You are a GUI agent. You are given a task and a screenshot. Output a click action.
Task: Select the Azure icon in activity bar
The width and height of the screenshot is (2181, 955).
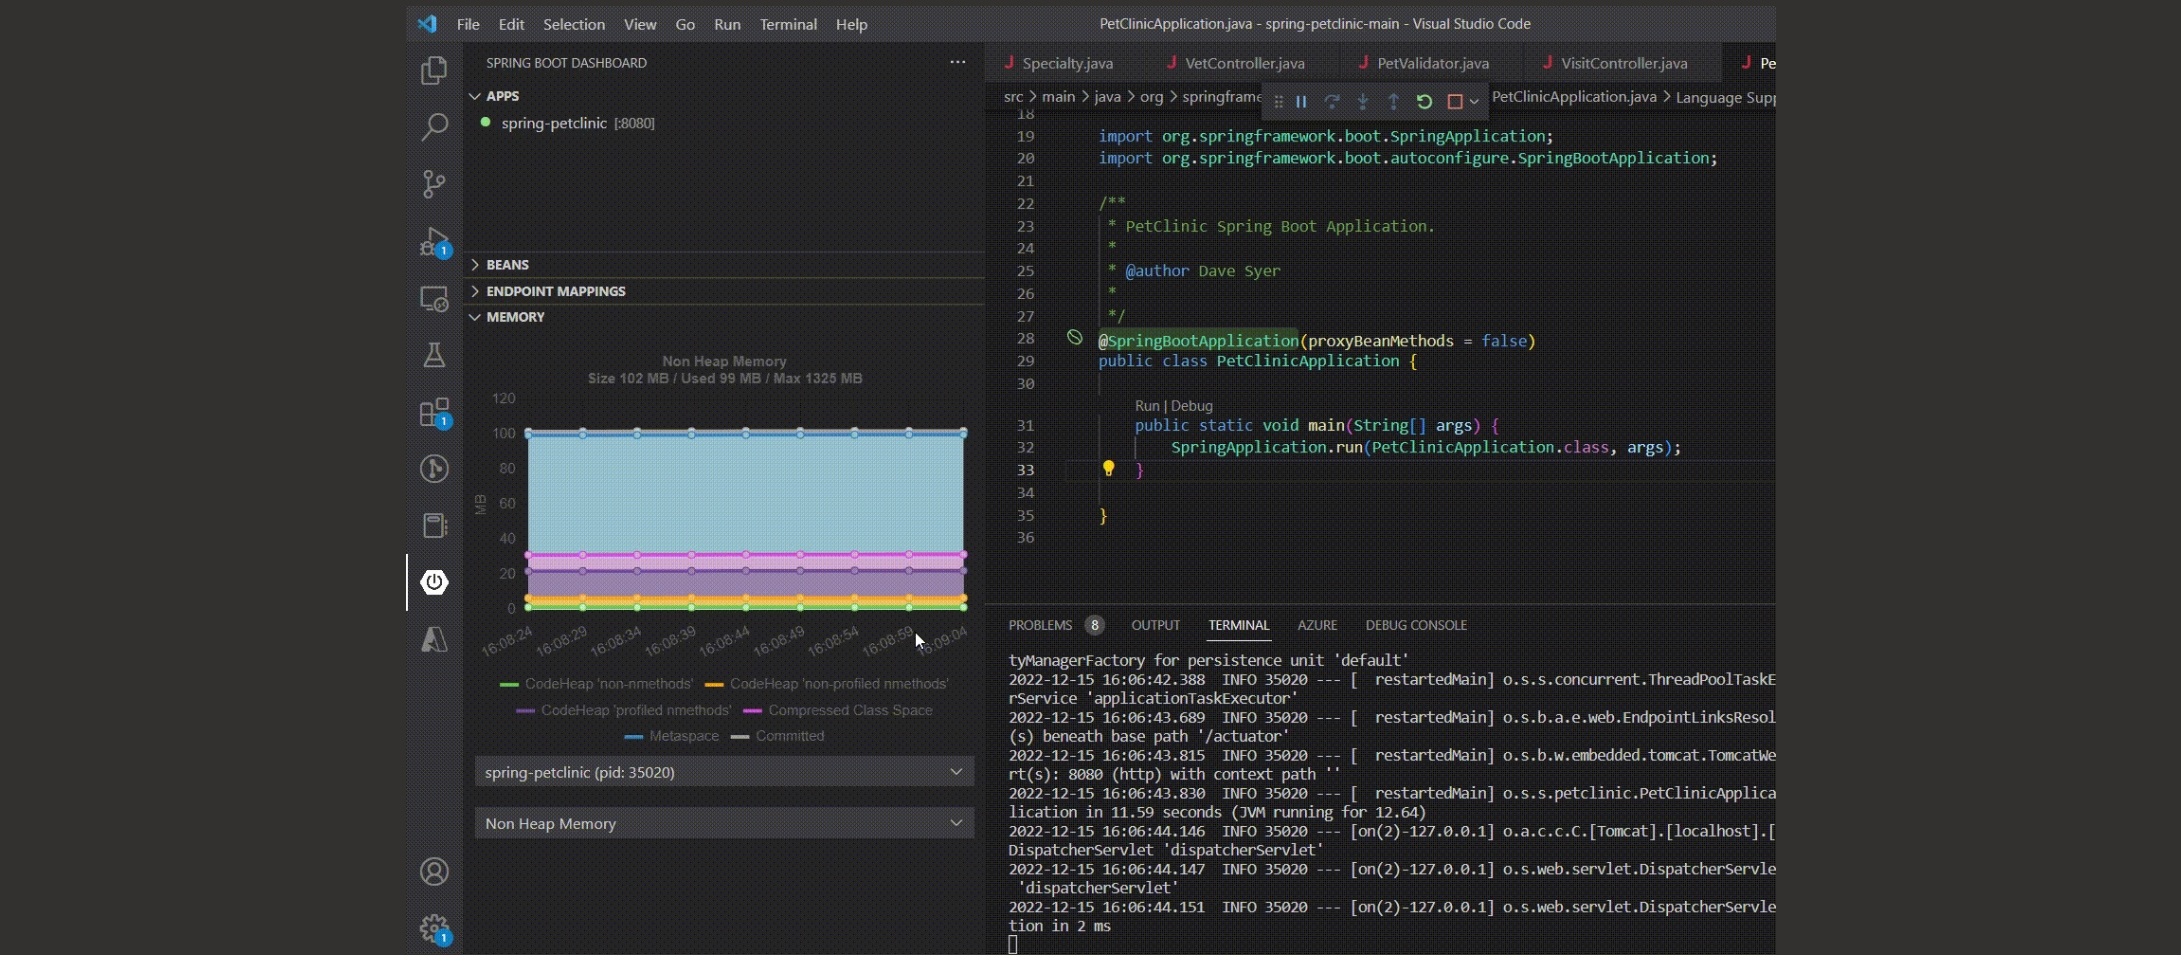pyautogui.click(x=434, y=640)
